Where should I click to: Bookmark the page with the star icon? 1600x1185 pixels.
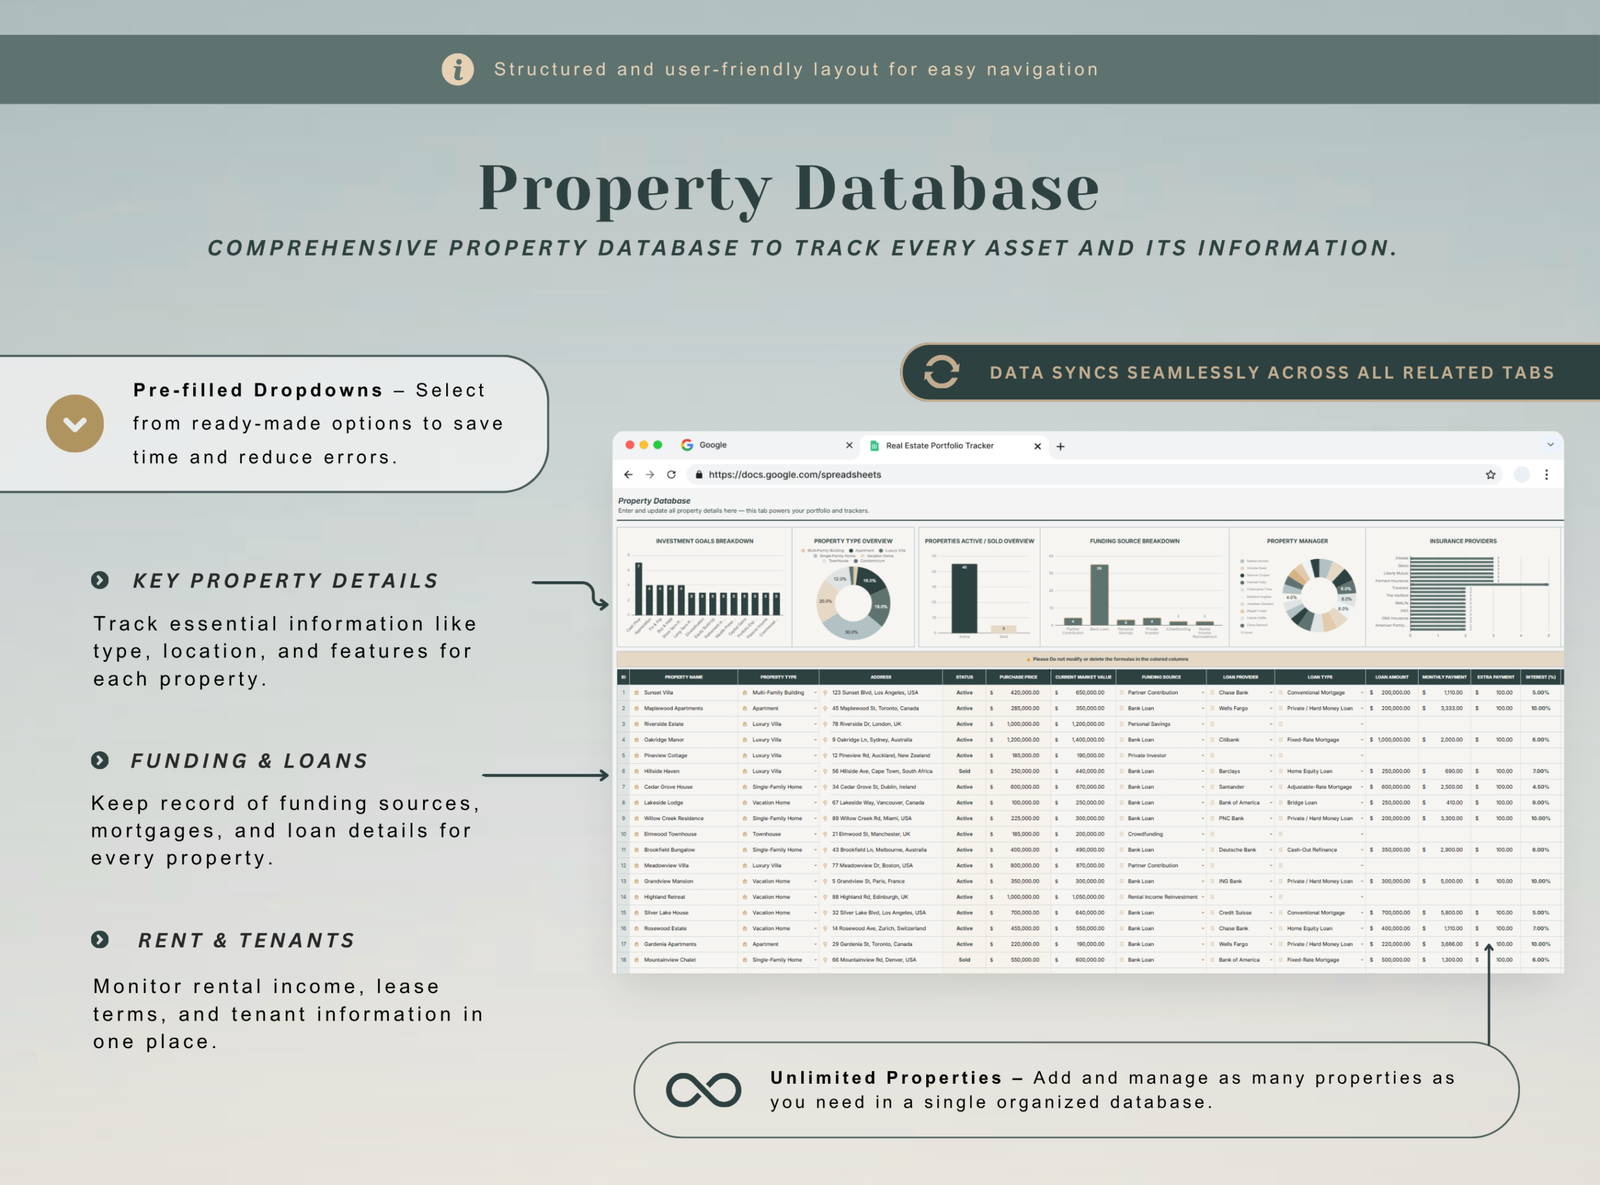pyautogui.click(x=1491, y=475)
